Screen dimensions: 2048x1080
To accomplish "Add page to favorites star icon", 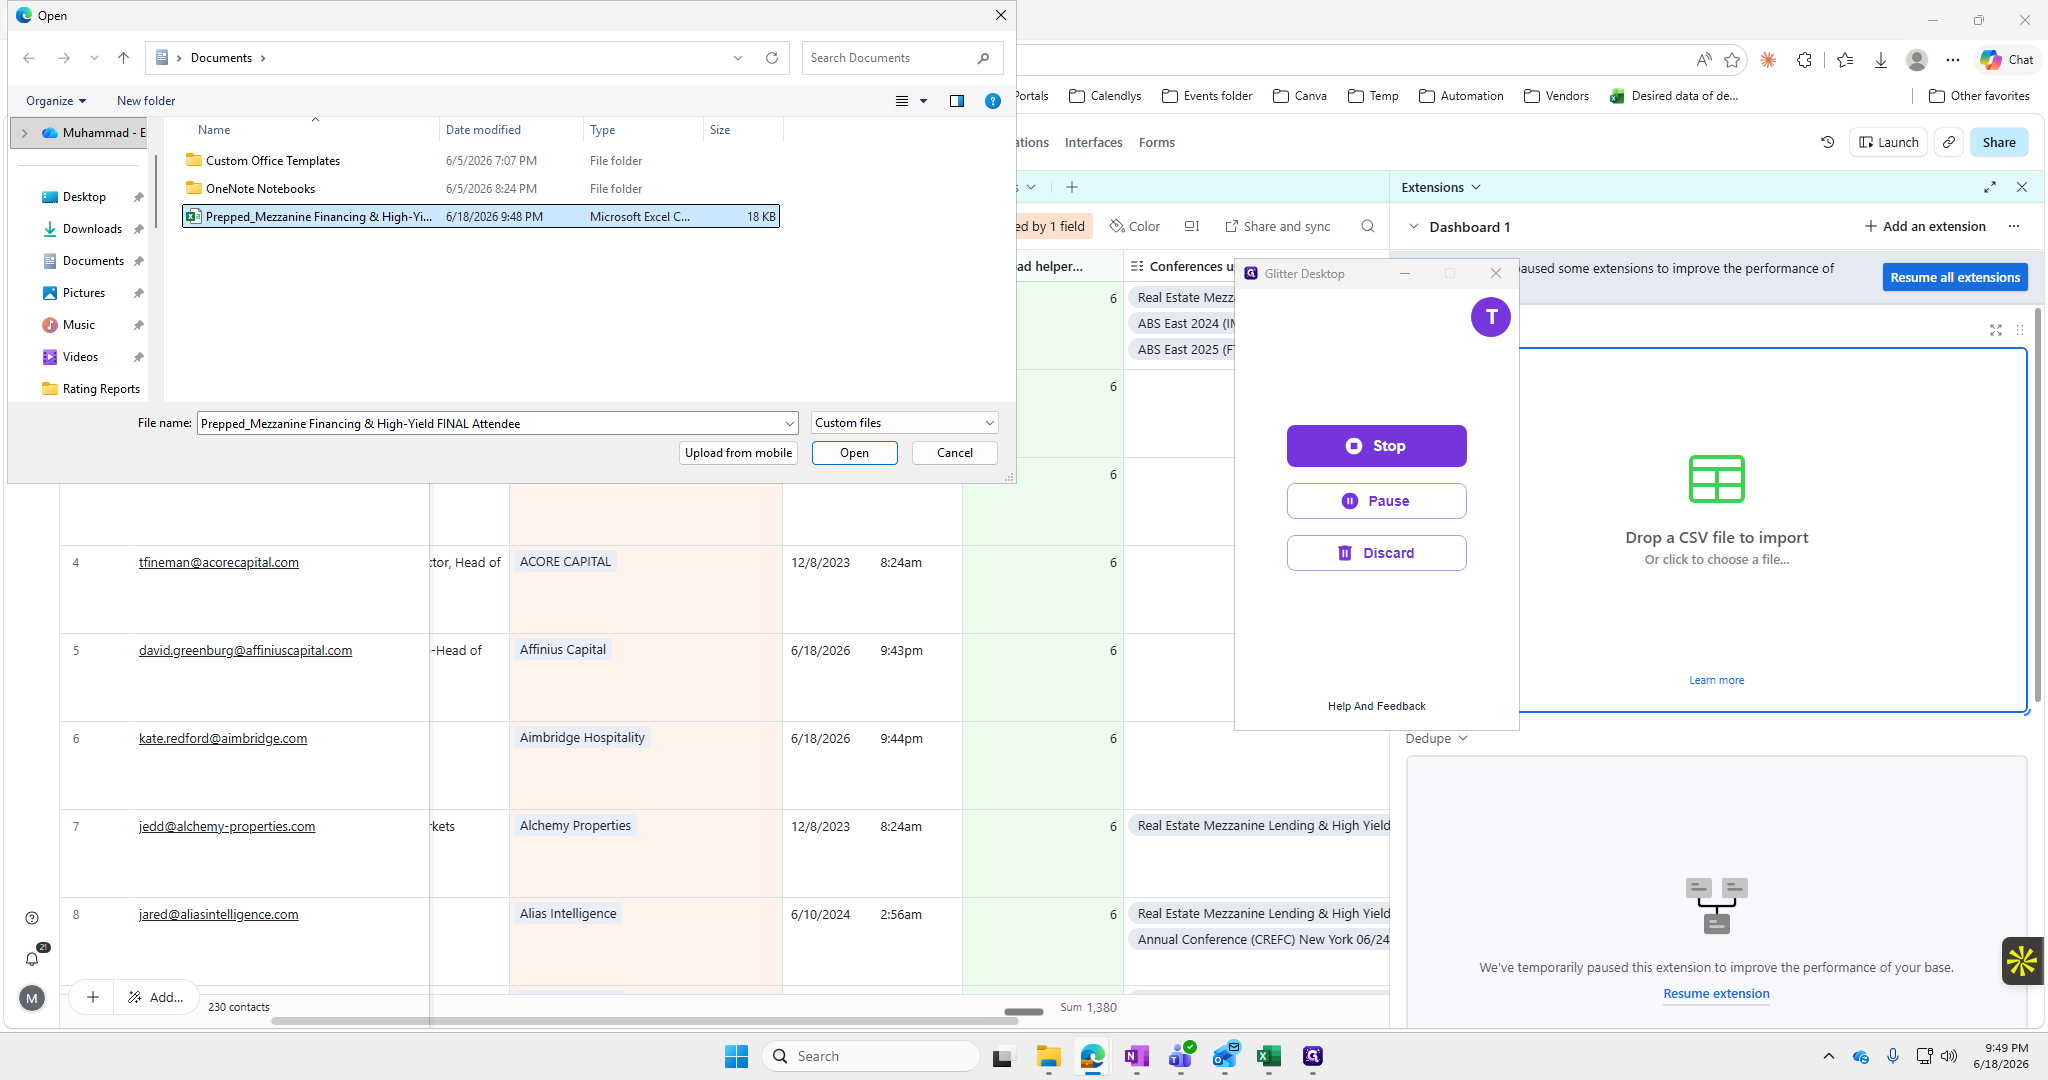I will 1732,60.
